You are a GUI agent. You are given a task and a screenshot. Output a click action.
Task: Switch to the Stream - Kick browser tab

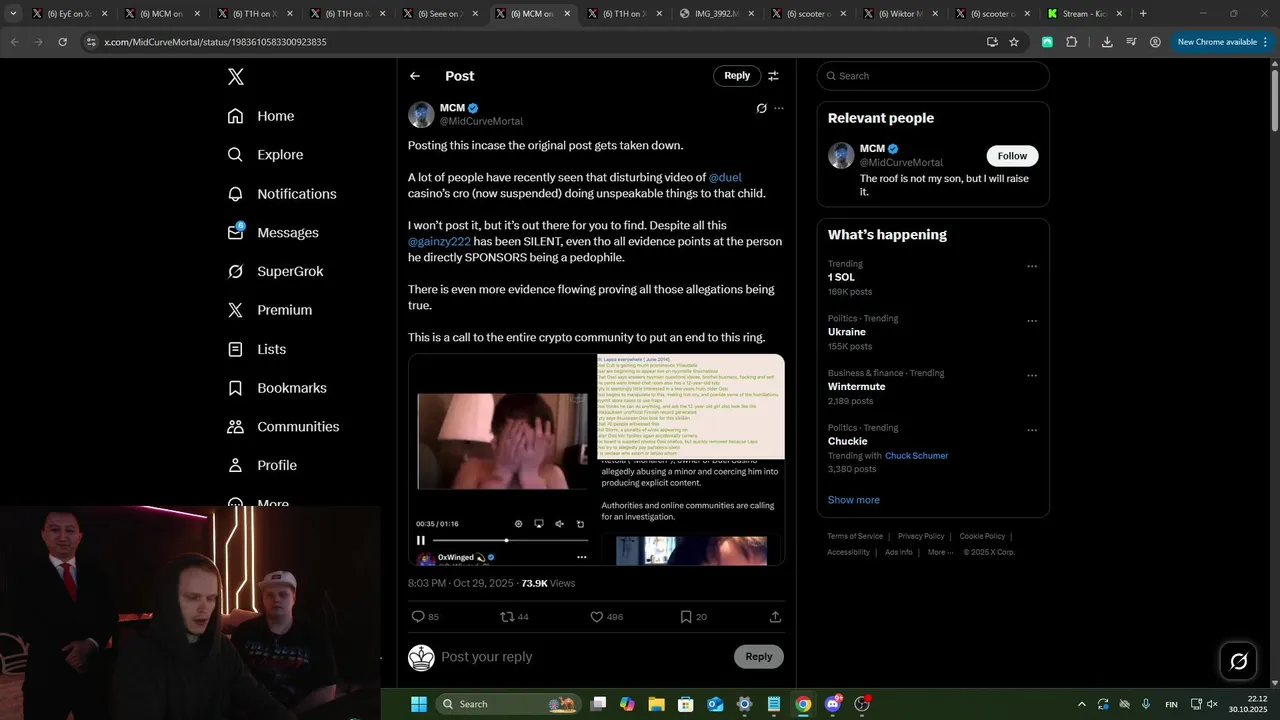tap(1084, 14)
